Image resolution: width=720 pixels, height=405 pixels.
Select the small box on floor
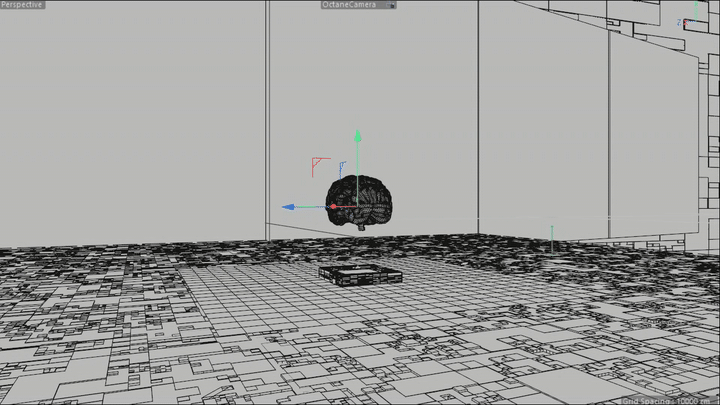(360, 275)
